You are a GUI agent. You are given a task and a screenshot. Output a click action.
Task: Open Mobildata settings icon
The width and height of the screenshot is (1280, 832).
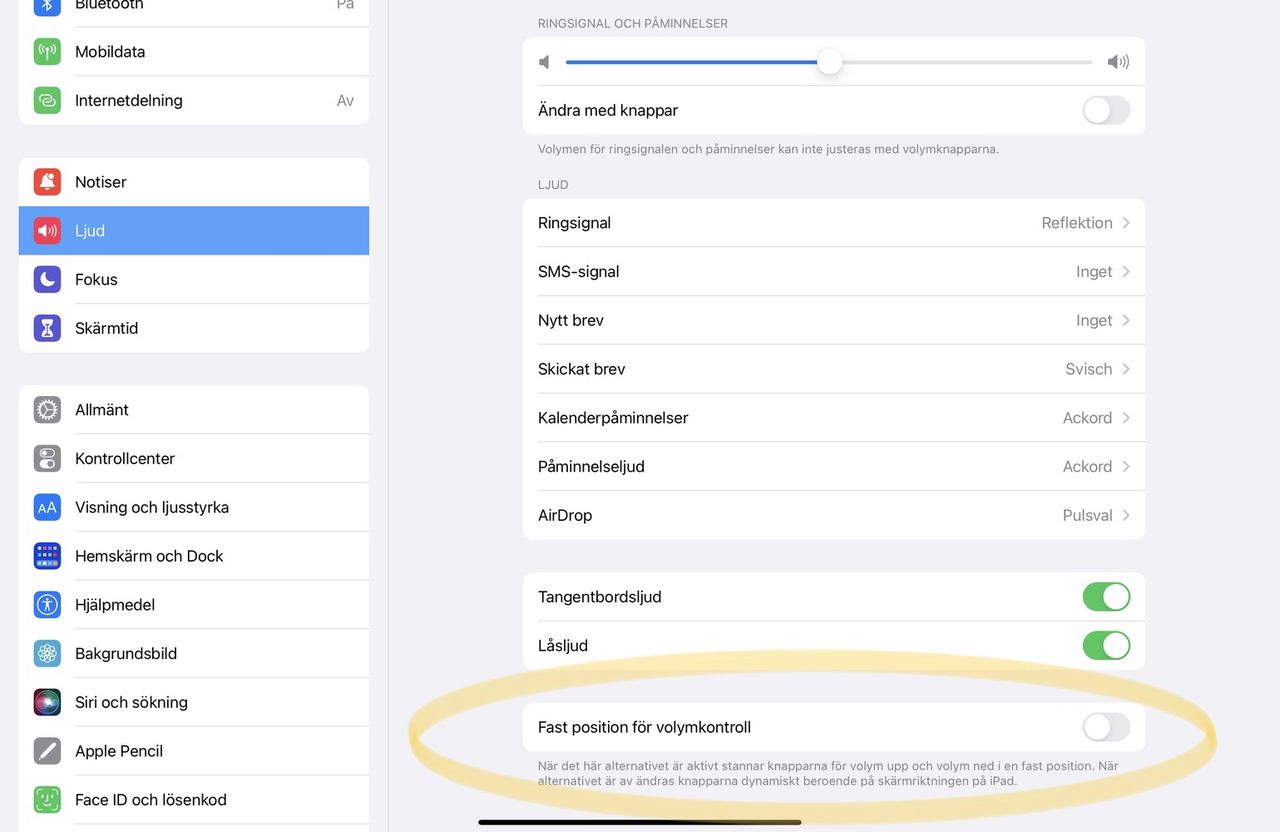[46, 51]
